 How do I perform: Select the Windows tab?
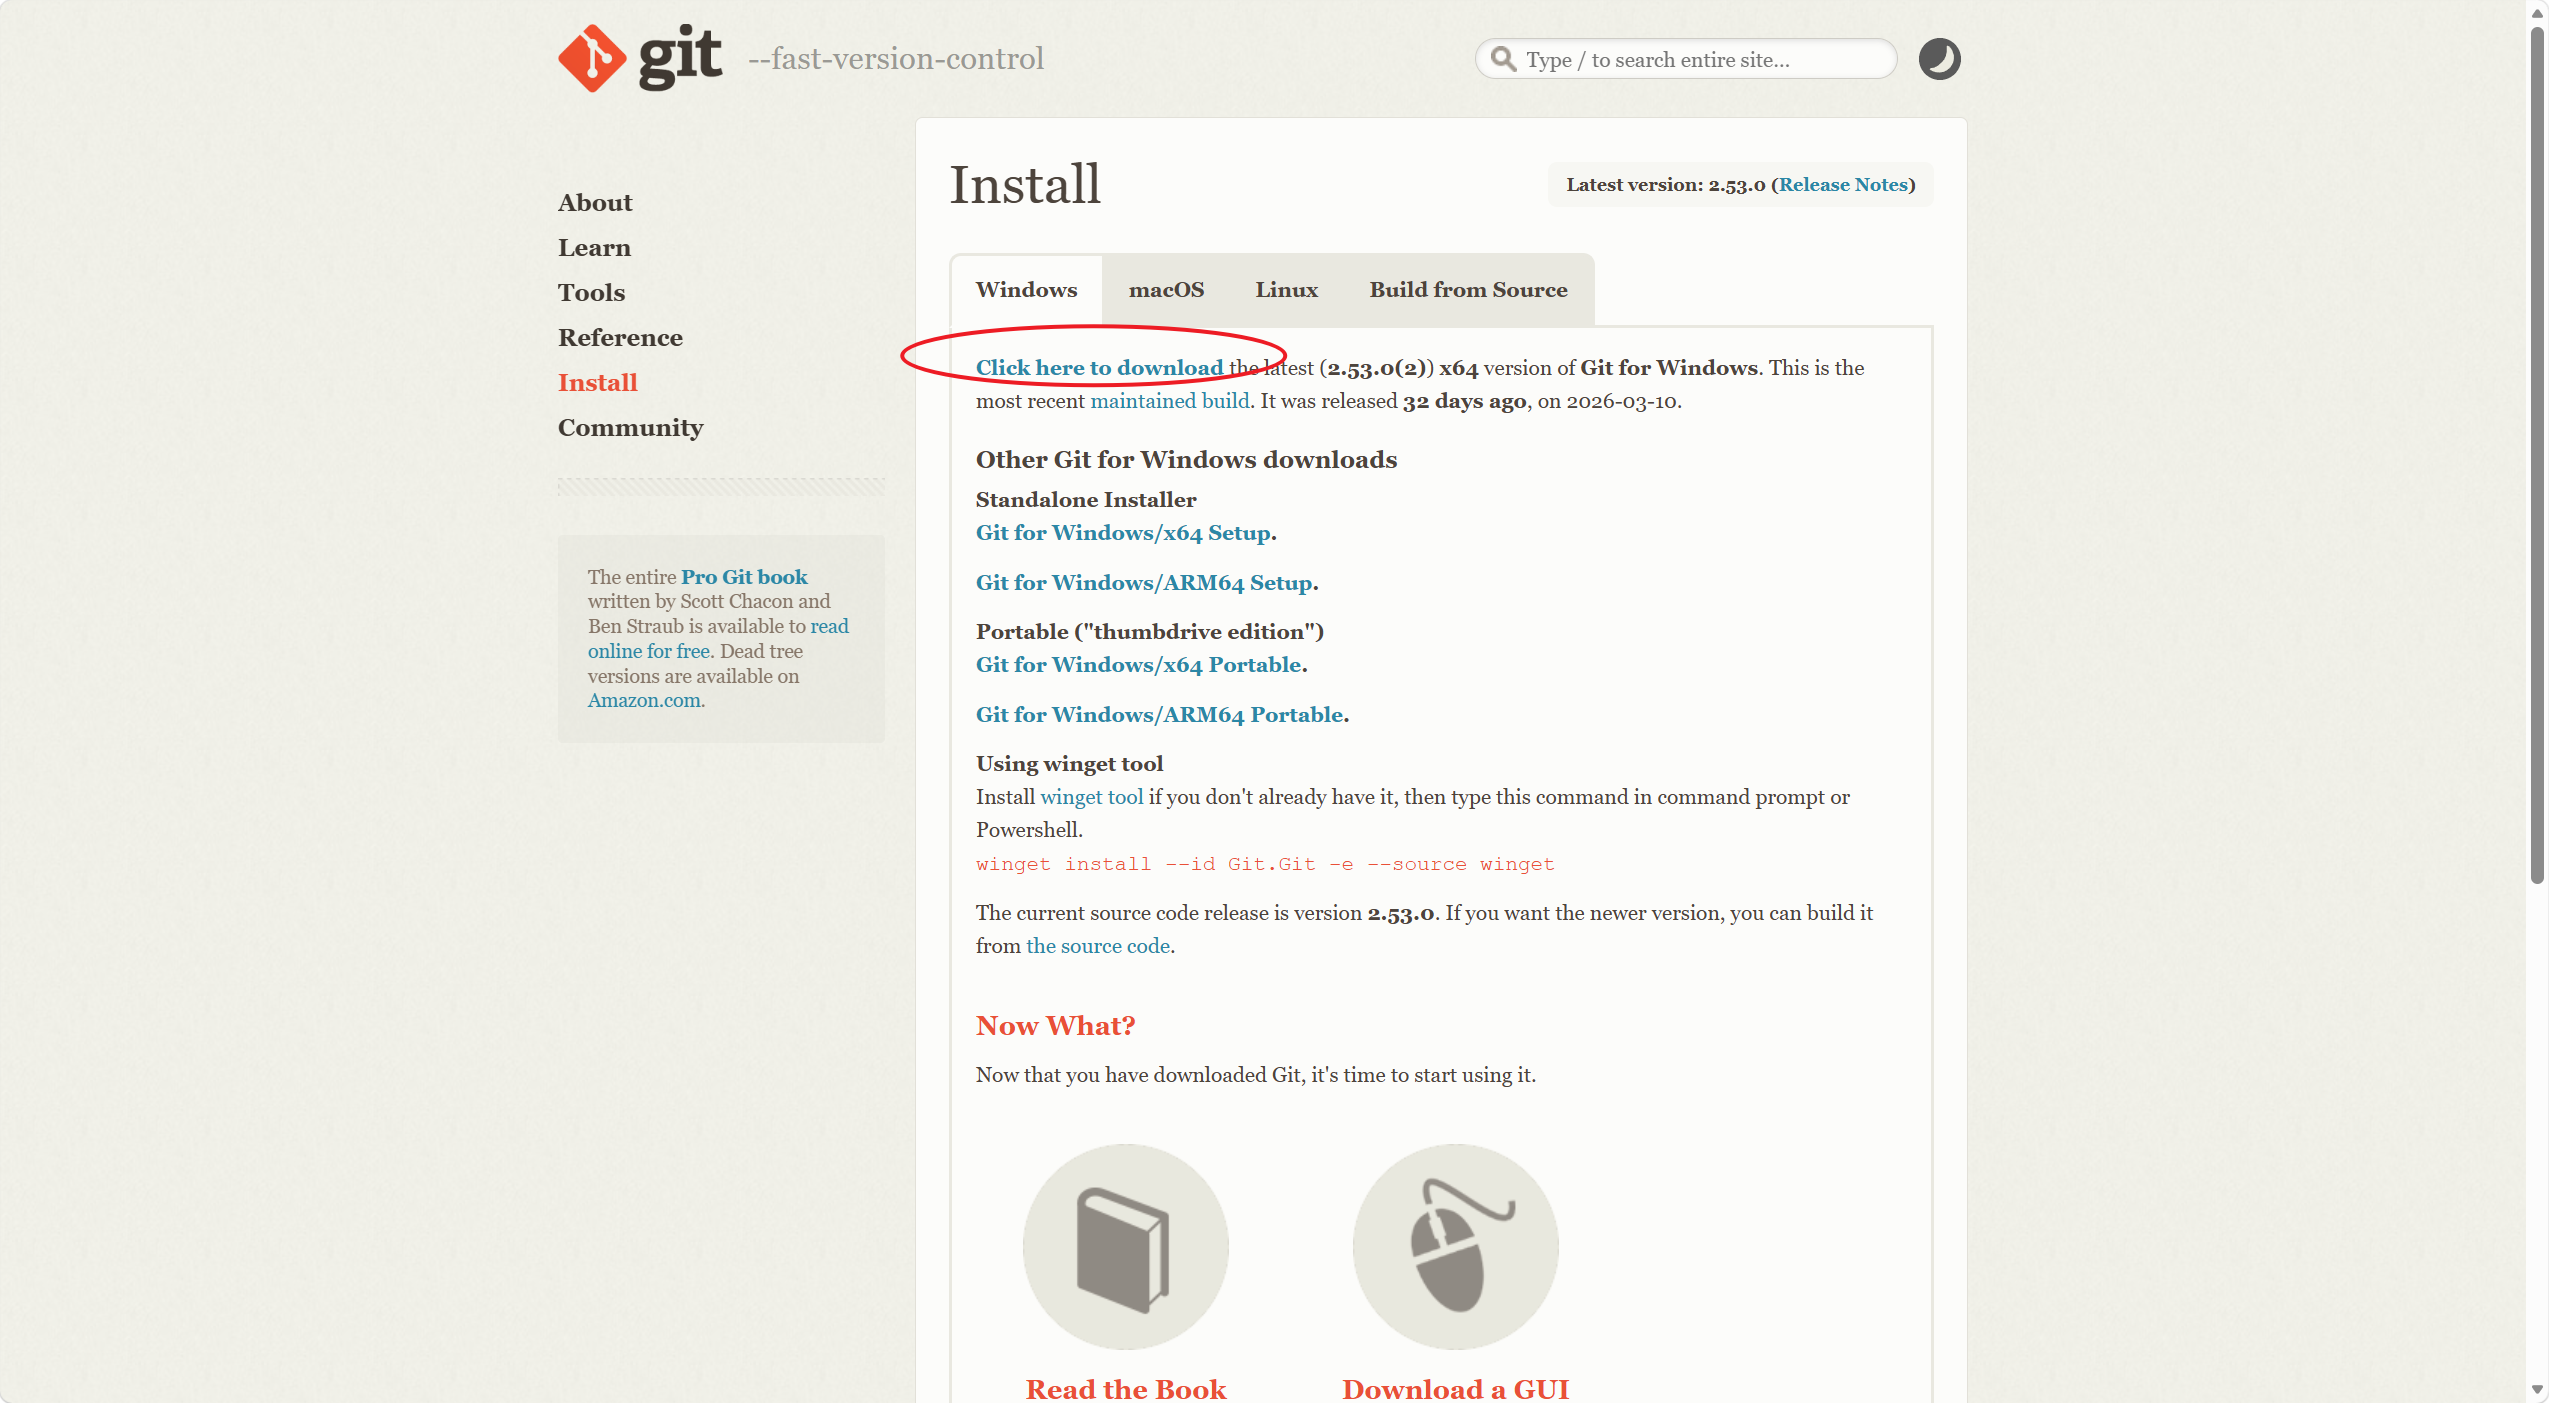(1026, 290)
